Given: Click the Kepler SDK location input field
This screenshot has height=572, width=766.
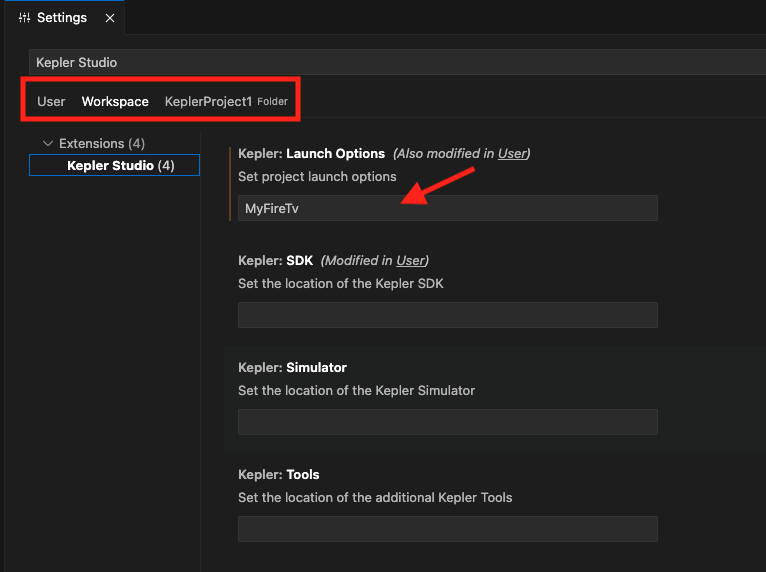Looking at the screenshot, I should [x=447, y=315].
